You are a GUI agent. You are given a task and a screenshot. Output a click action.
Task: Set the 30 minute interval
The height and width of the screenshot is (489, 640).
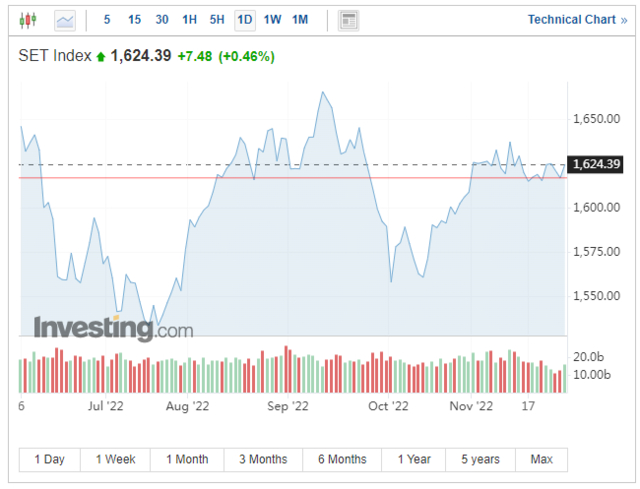[x=162, y=19]
